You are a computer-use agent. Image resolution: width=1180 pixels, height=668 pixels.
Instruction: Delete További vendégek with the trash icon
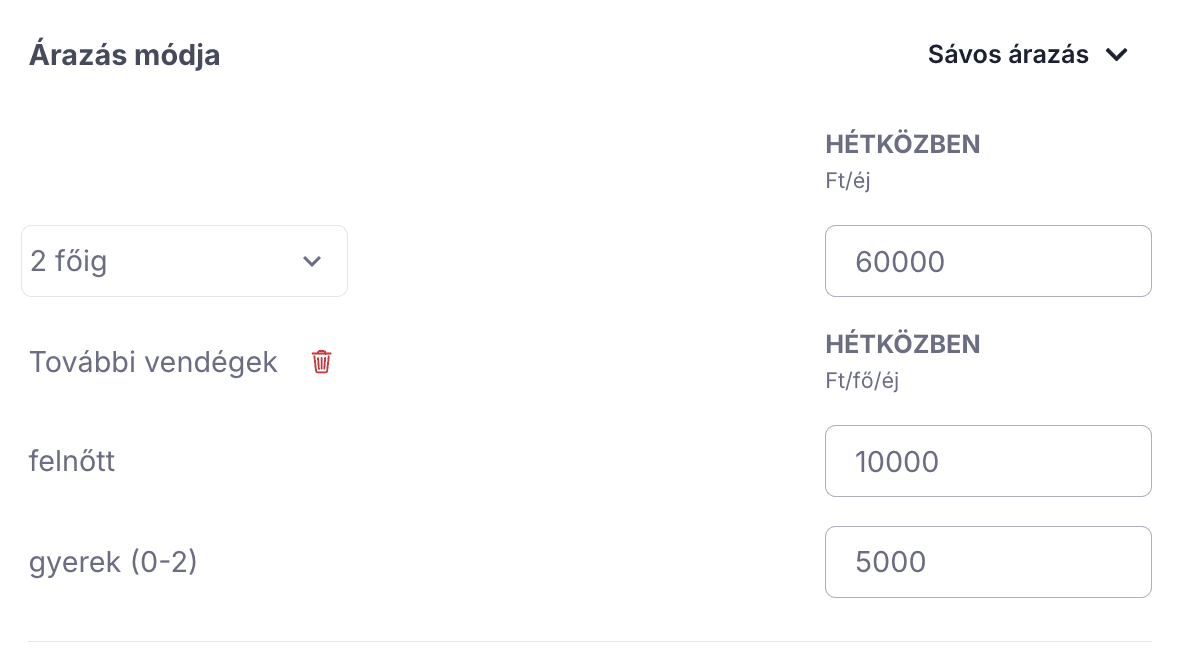[x=321, y=362]
